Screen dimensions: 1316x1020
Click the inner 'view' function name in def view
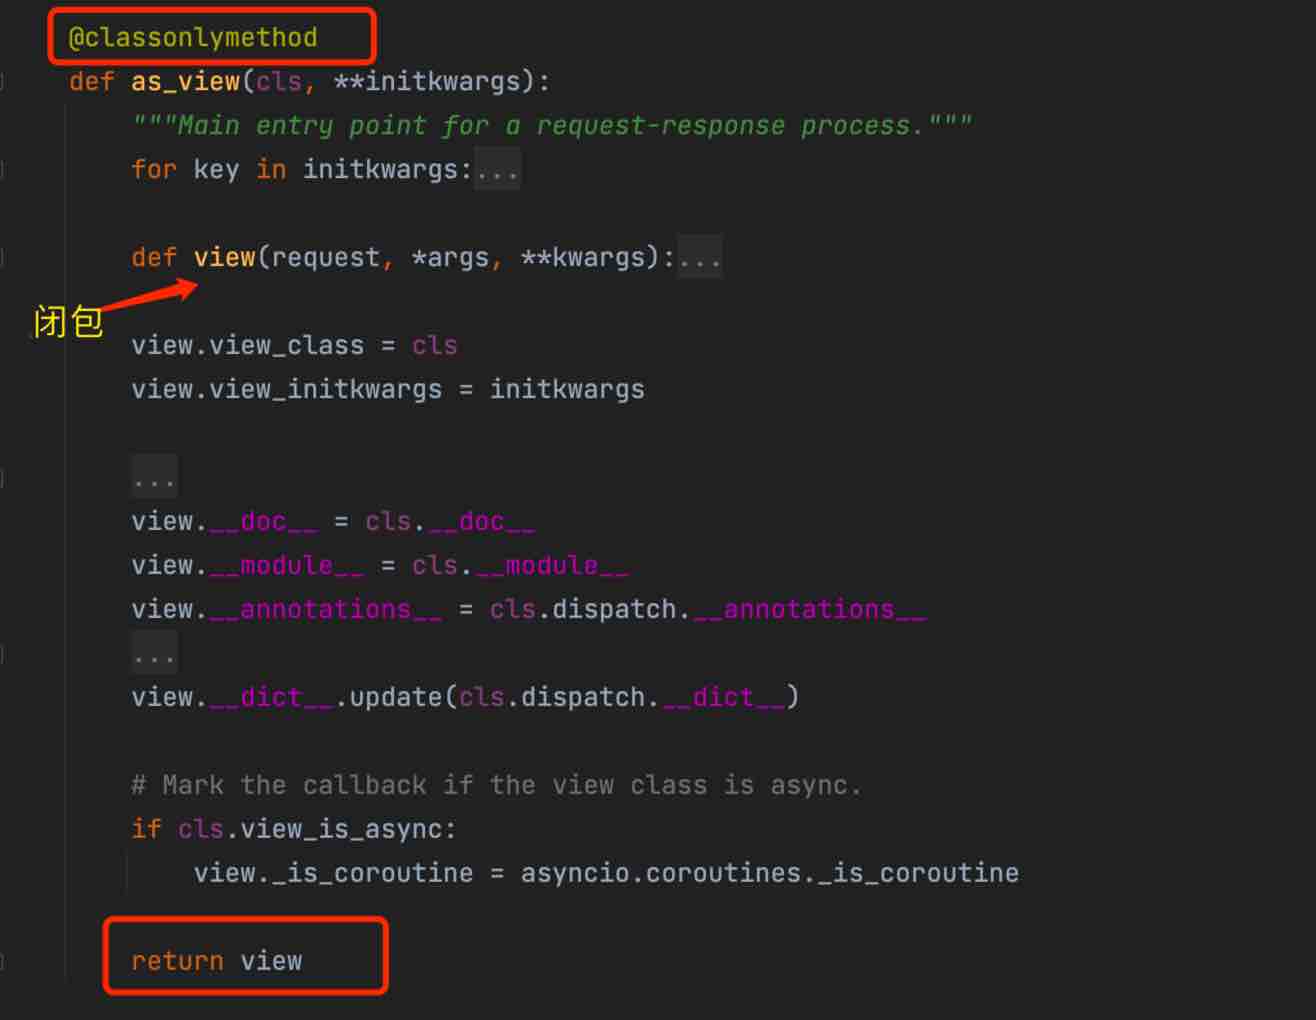pos(225,258)
